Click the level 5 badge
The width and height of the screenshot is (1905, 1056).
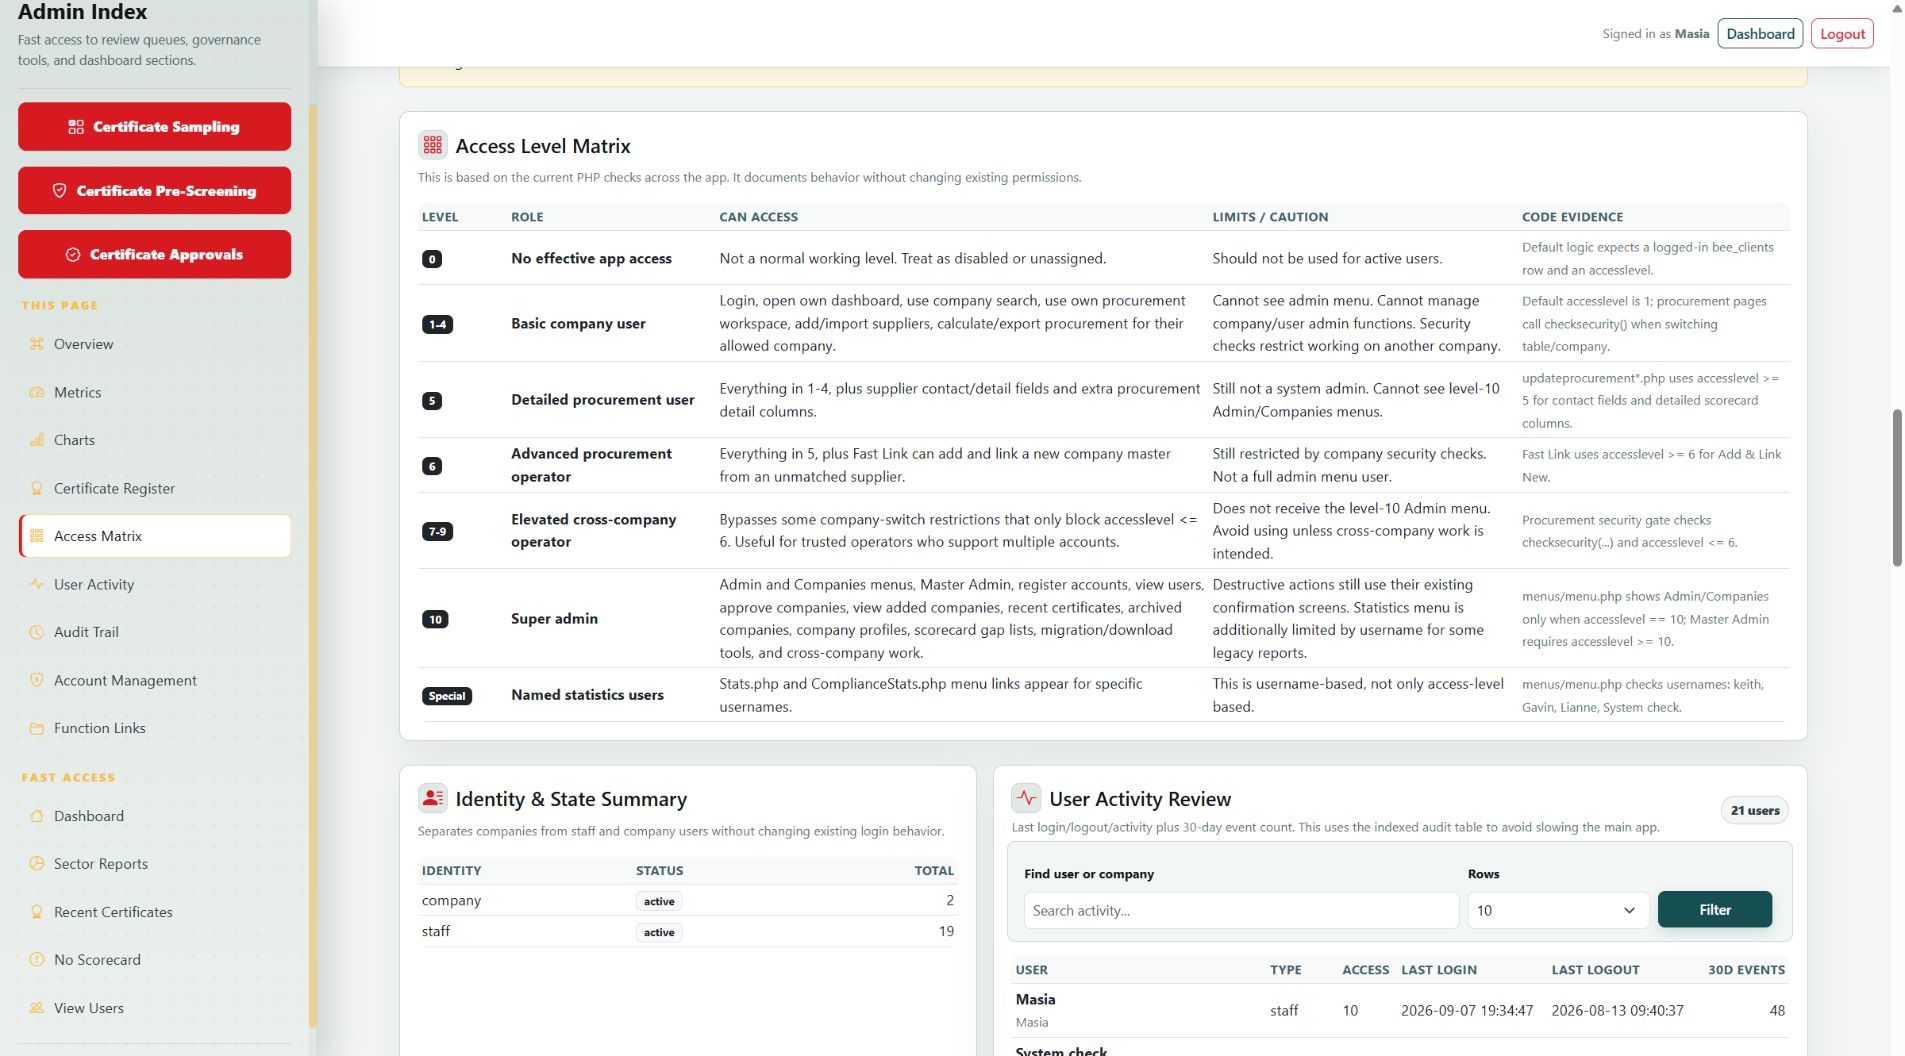432,400
